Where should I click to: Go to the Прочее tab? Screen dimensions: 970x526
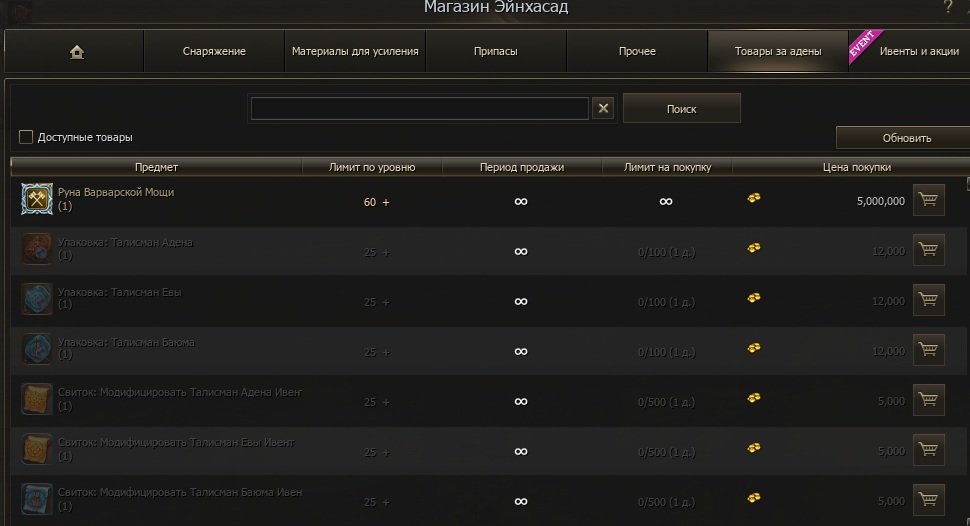pyautogui.click(x=637, y=51)
